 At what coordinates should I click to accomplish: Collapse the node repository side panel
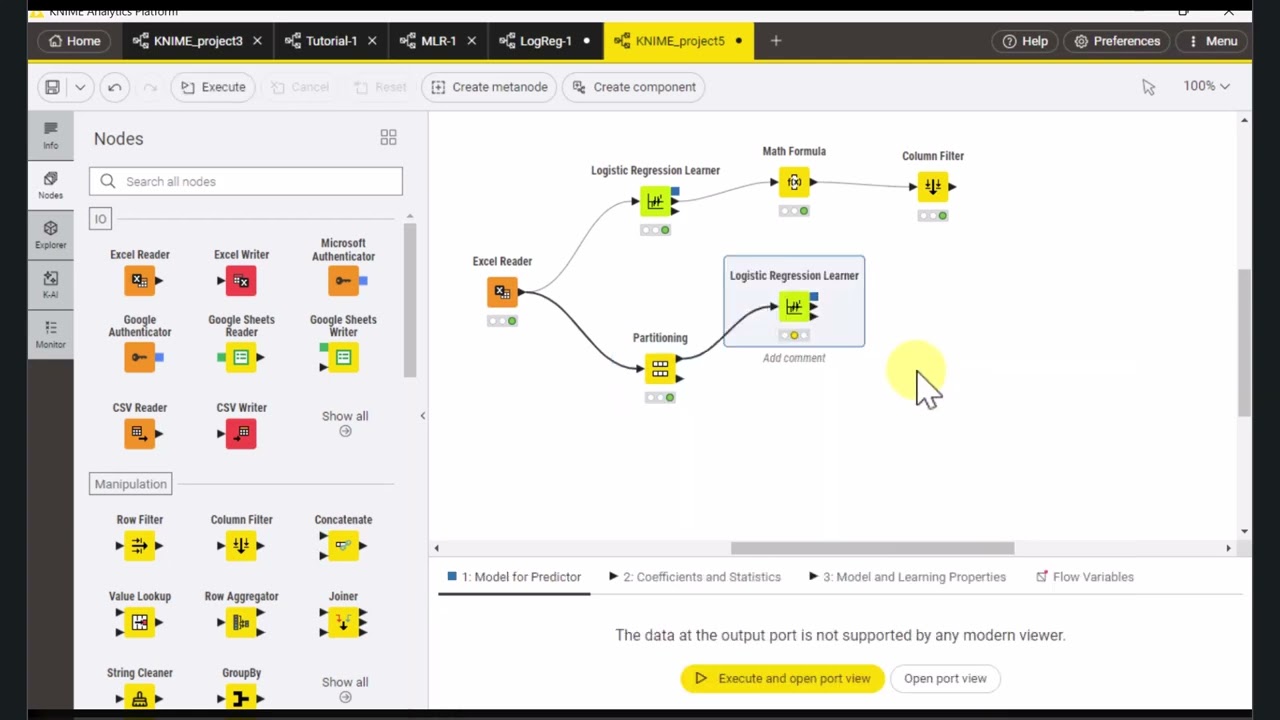422,415
